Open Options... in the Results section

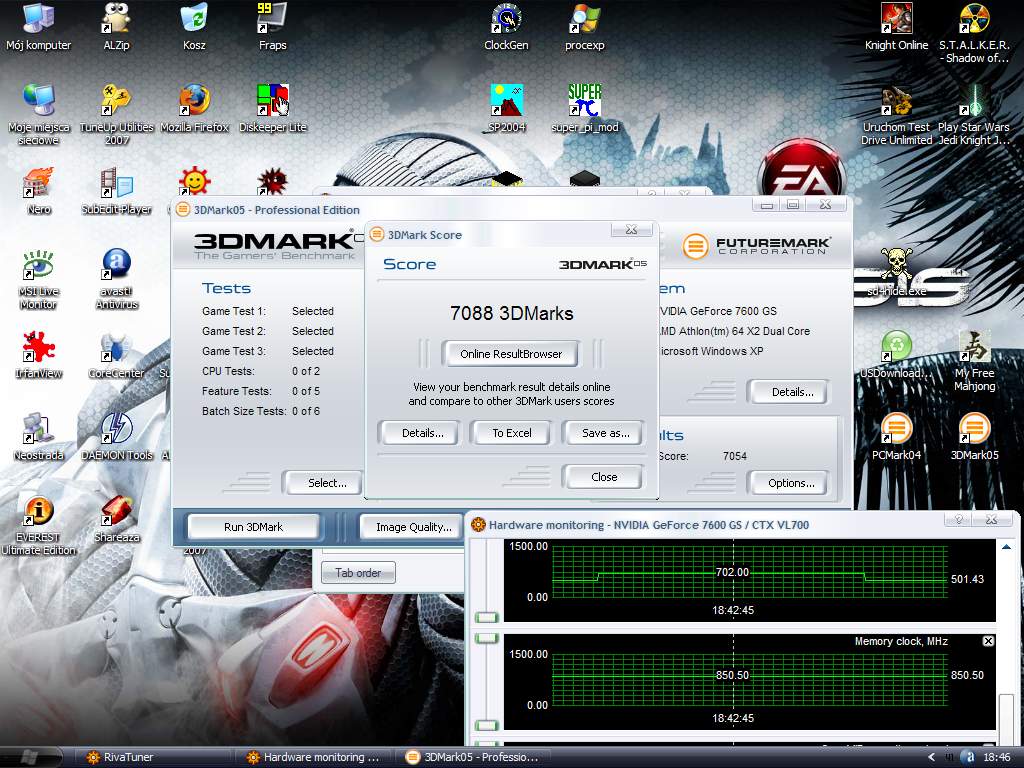coord(791,483)
